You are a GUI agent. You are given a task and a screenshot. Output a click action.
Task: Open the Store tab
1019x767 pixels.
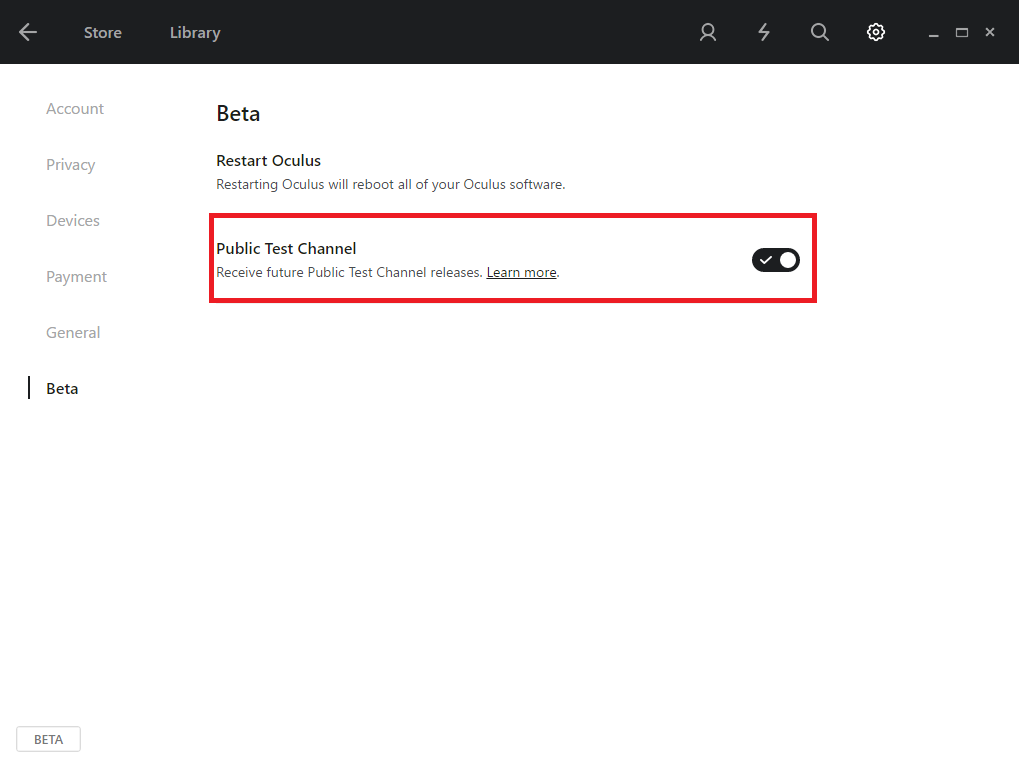tap(103, 33)
